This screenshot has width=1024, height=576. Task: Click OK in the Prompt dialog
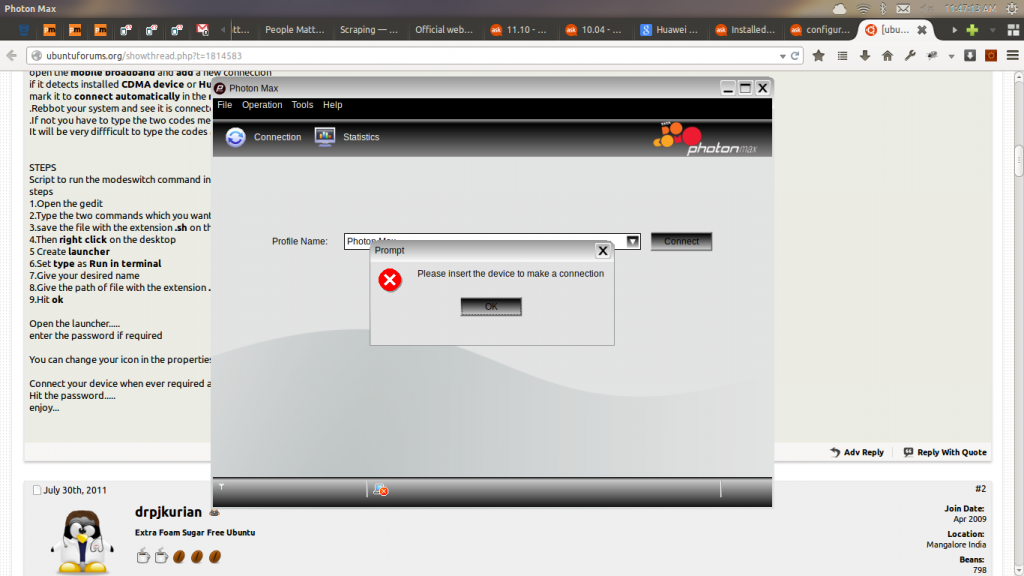pyautogui.click(x=491, y=306)
